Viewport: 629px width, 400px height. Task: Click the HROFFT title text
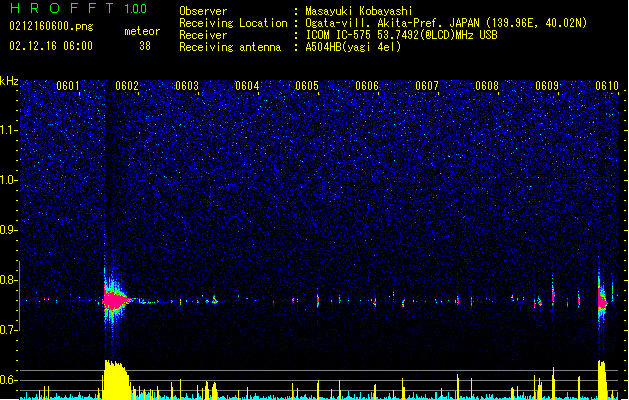pyautogui.click(x=62, y=8)
